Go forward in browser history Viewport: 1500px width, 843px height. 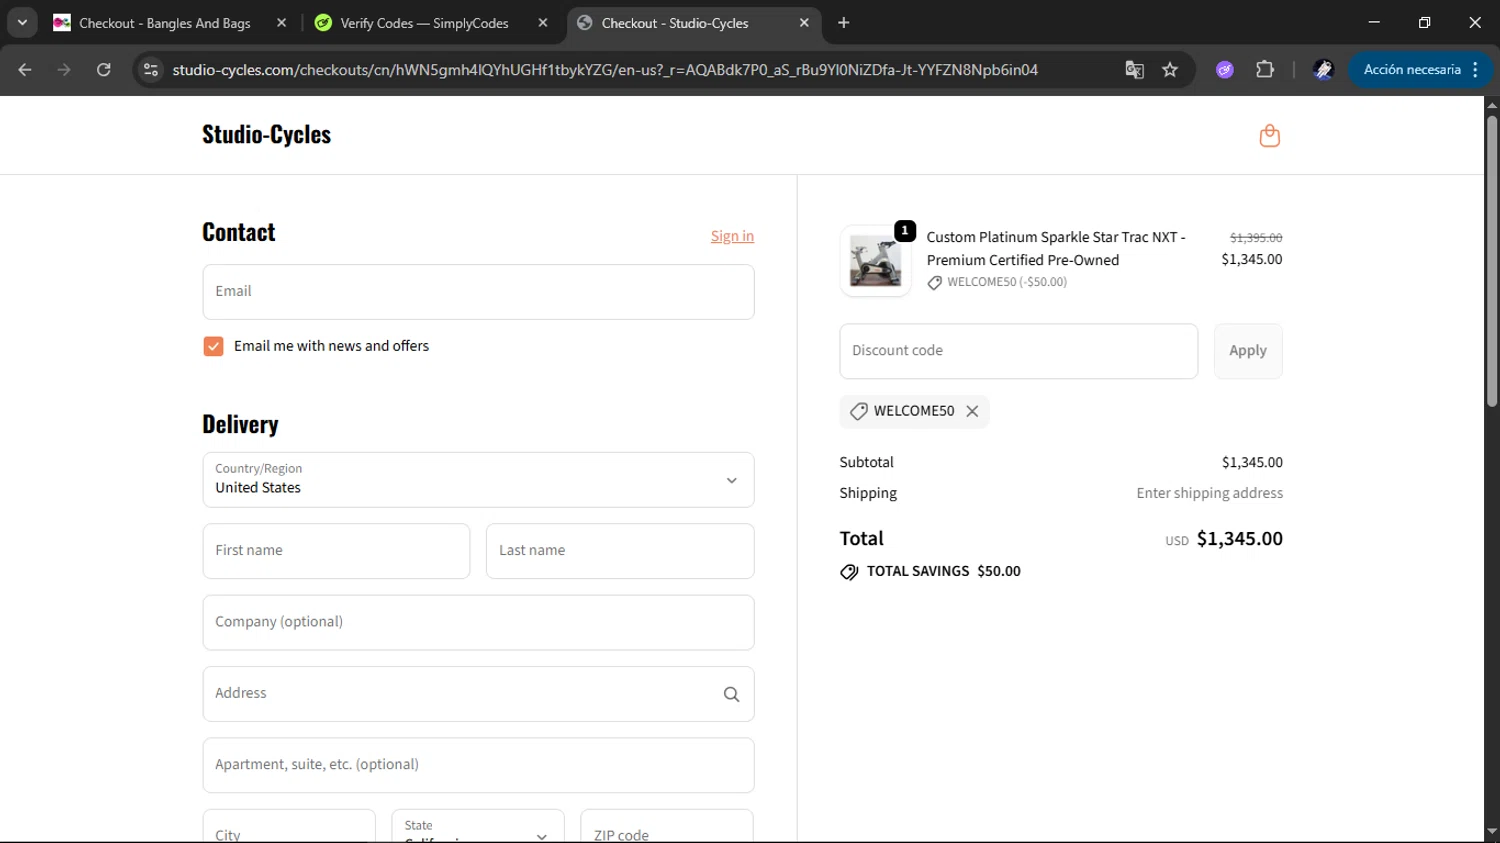64,70
